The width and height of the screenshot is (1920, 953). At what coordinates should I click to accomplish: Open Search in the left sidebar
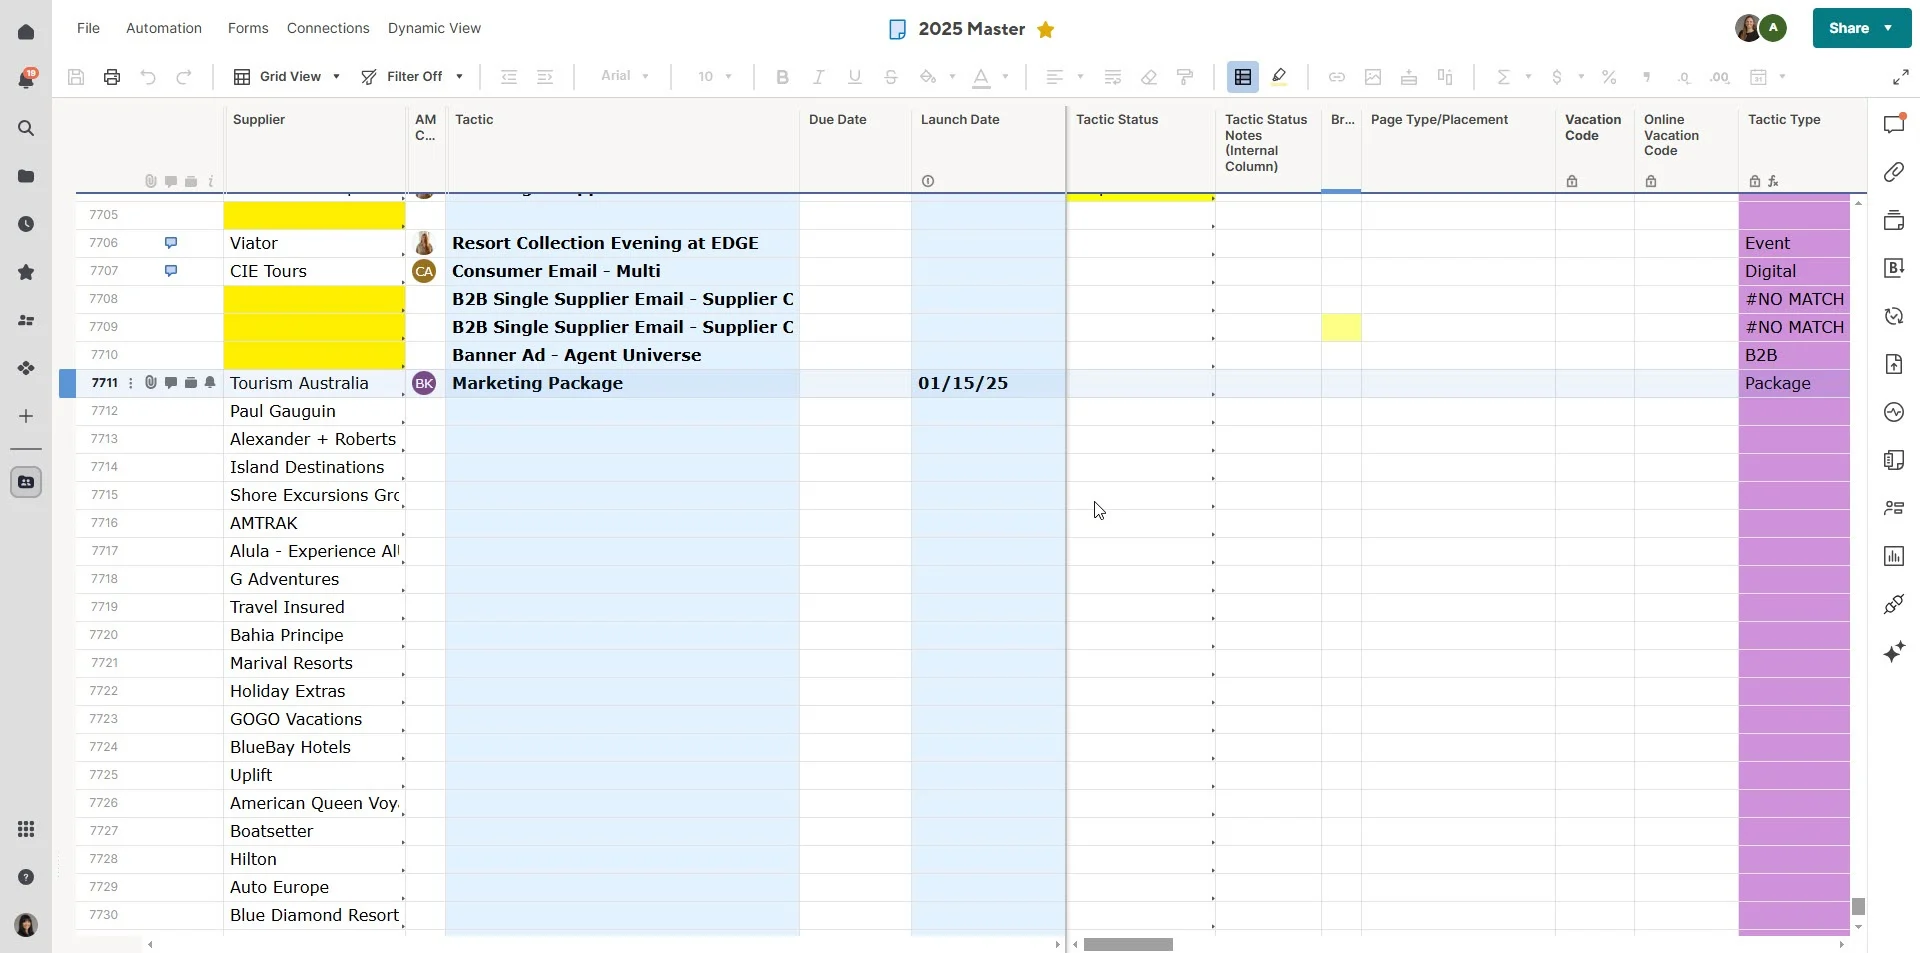[x=26, y=128]
